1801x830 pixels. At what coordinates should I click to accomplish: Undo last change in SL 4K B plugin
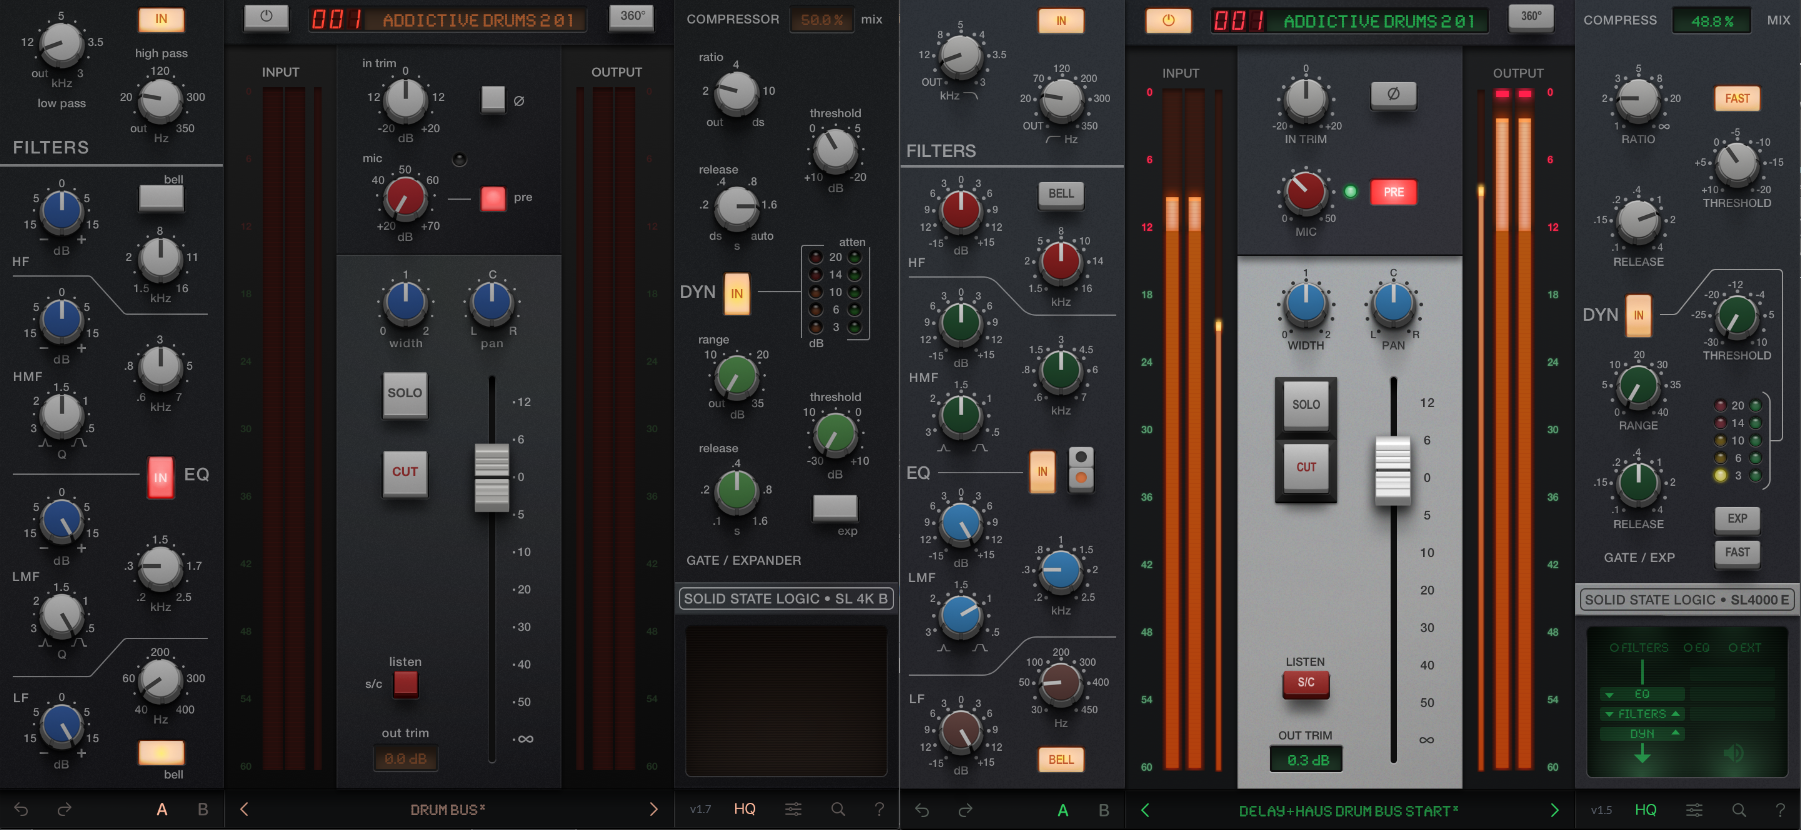coord(21,809)
